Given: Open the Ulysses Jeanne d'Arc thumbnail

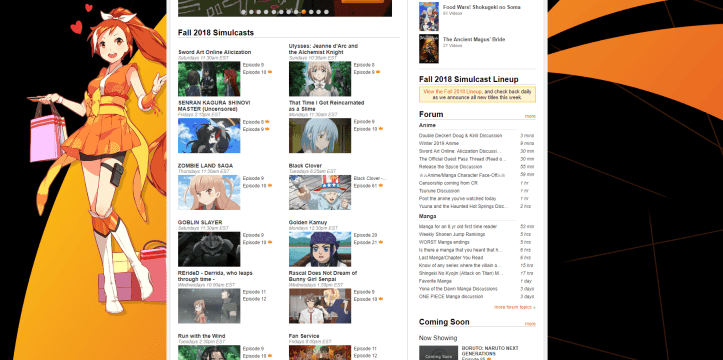Looking at the screenshot, I should point(320,79).
